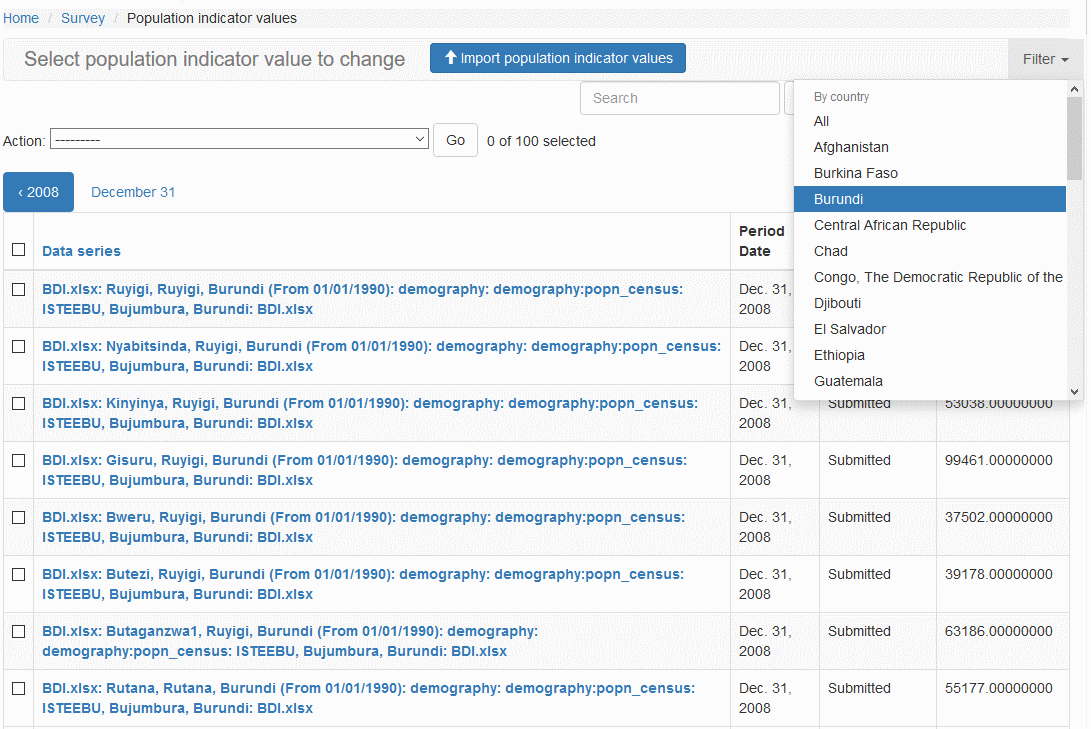Check the Ruyigi, Ruyigi, Burundi row checkbox

click(18, 289)
